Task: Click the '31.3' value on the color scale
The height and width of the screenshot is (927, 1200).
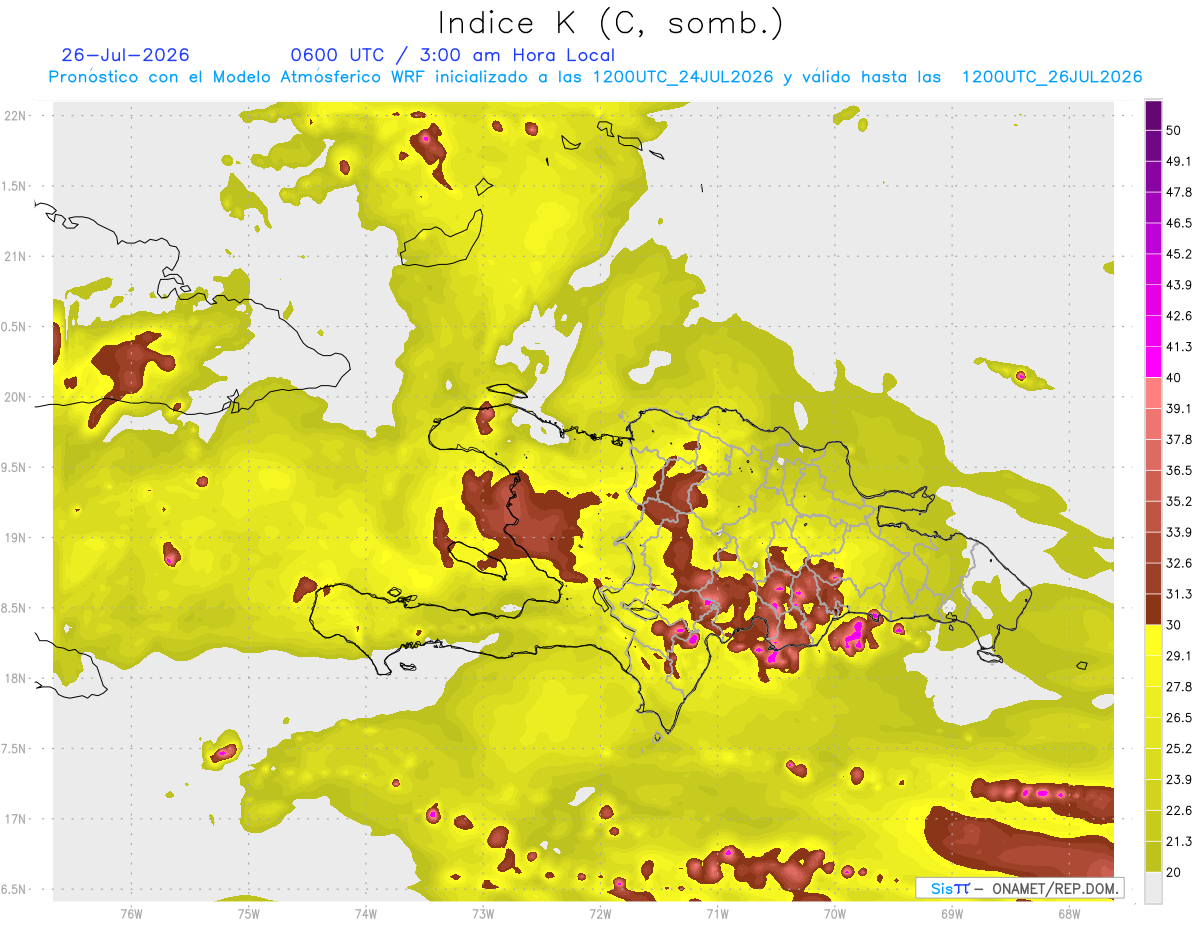Action: 1178,595
